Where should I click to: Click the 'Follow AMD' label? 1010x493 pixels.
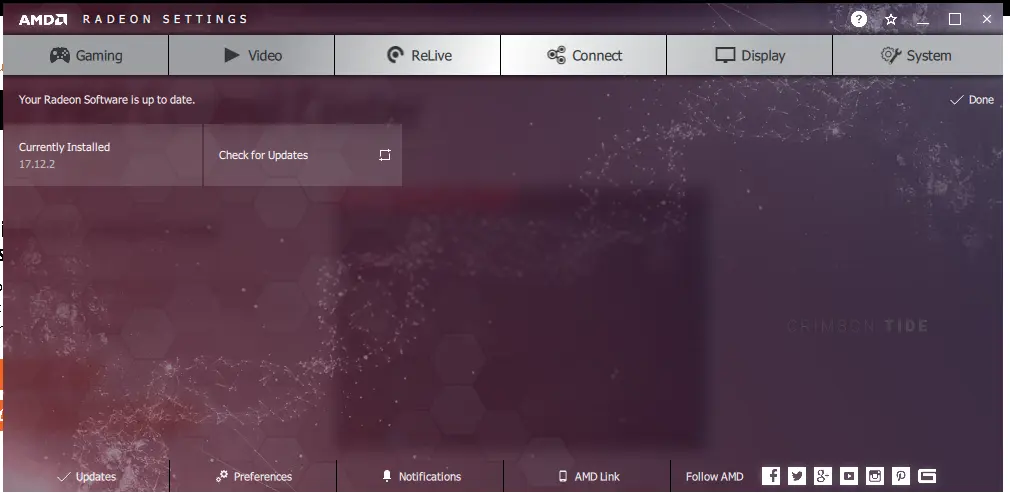point(714,477)
